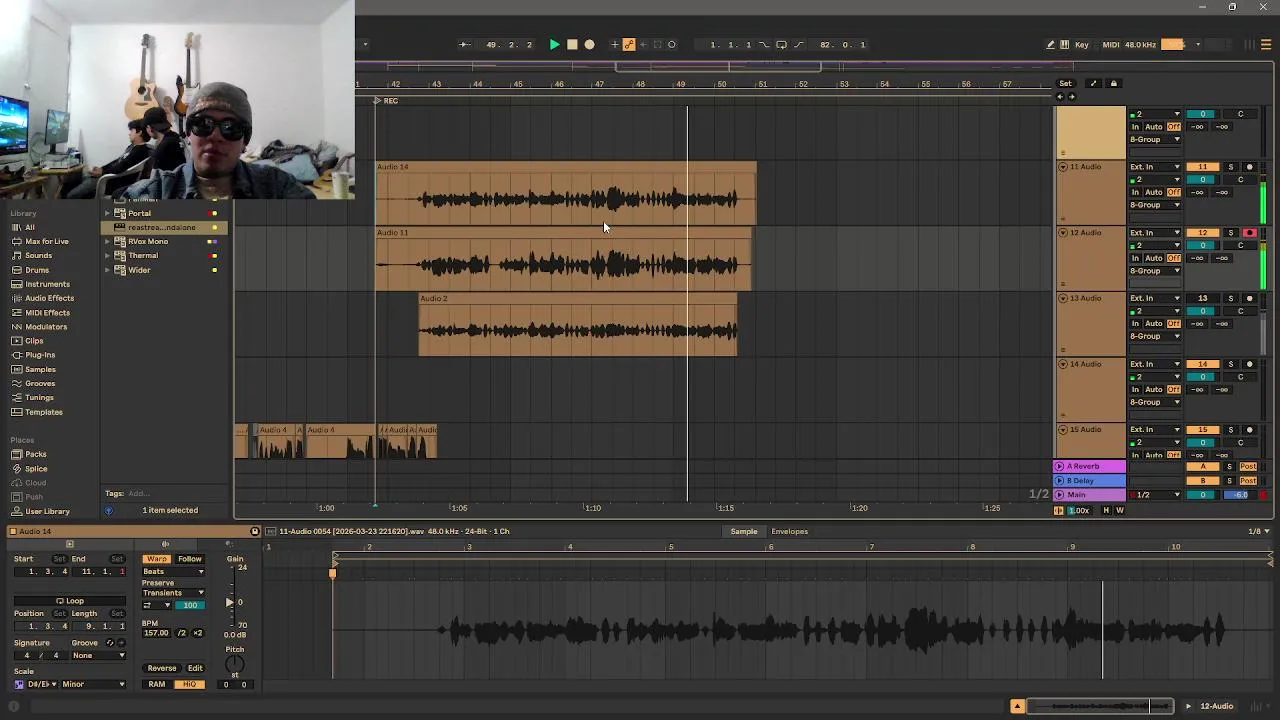
Task: Click the Reverse button
Action: (x=162, y=668)
